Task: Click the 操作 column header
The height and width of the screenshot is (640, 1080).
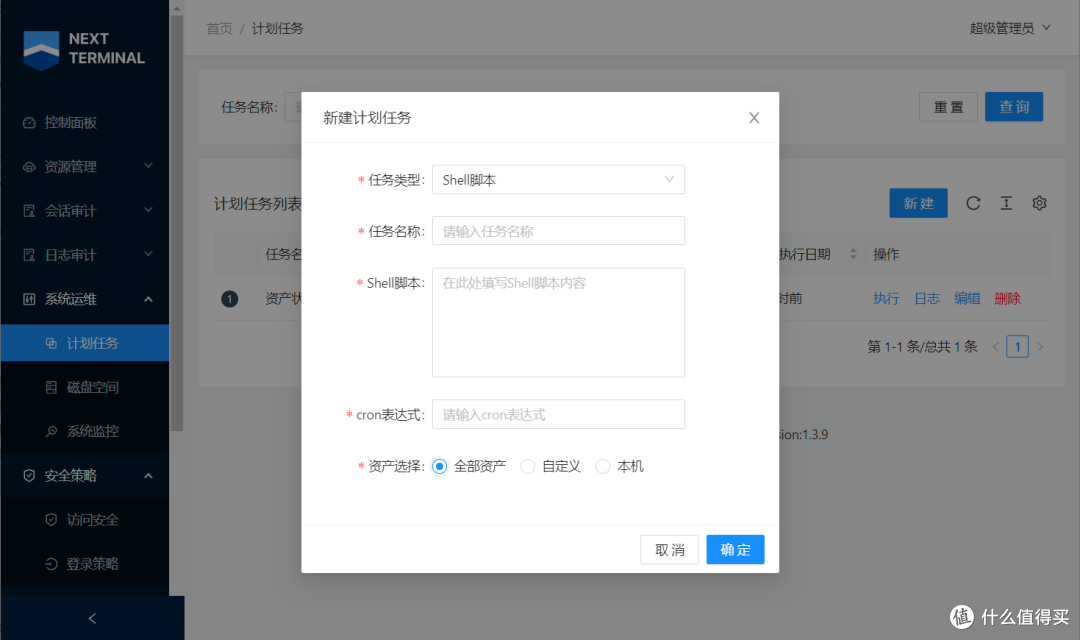Action: pyautogui.click(x=886, y=254)
